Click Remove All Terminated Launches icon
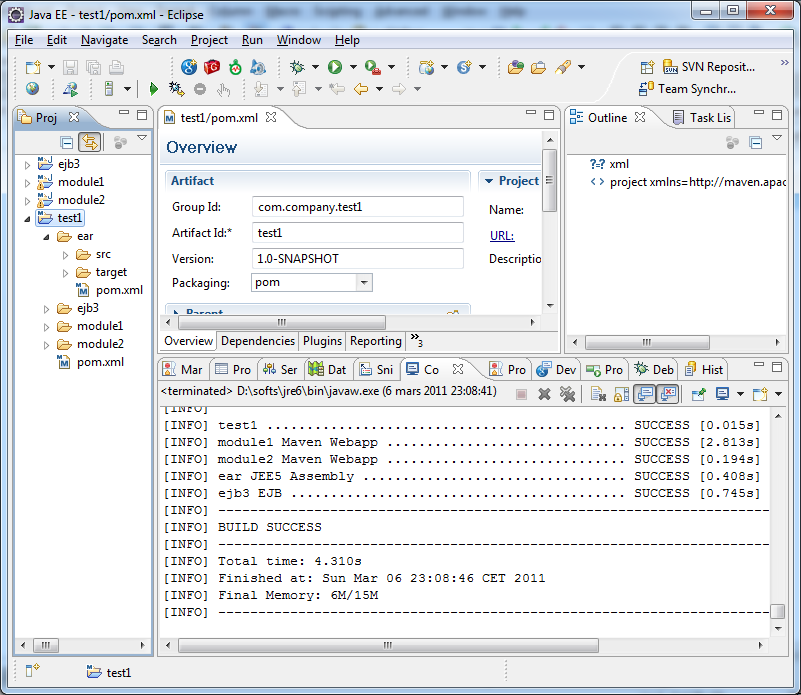 coord(567,394)
